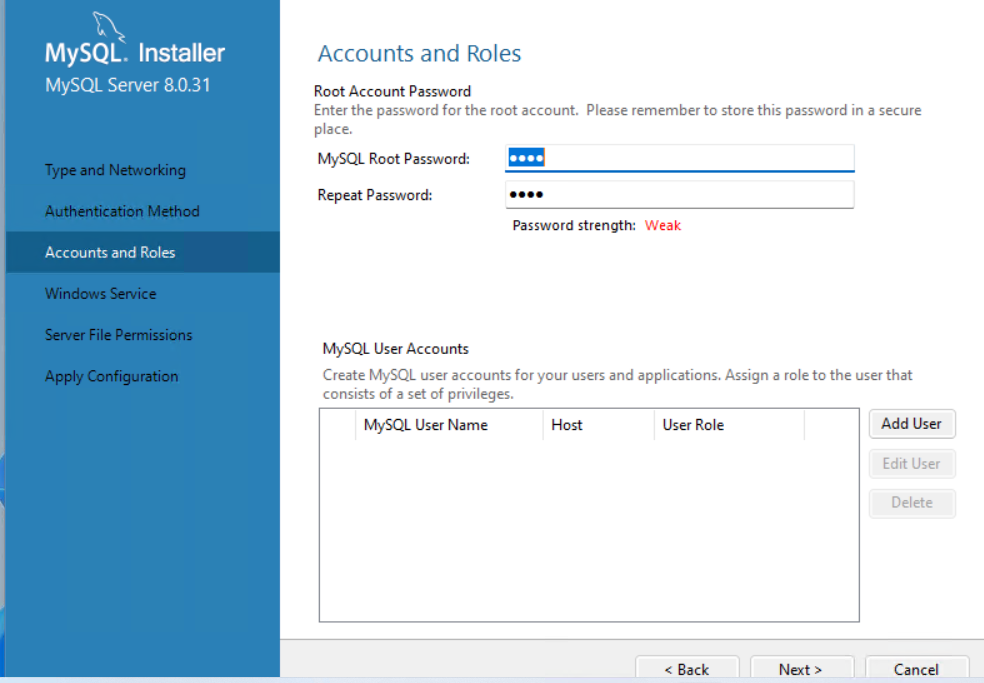This screenshot has height=683, width=984.
Task: Proceed using the Next button
Action: click(x=801, y=669)
